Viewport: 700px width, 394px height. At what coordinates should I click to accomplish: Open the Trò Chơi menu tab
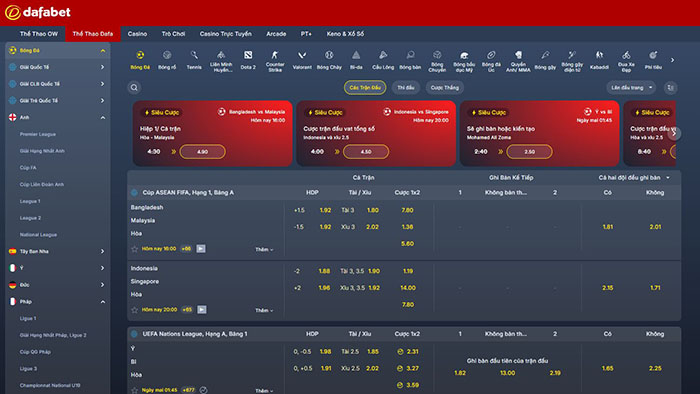[x=173, y=34]
